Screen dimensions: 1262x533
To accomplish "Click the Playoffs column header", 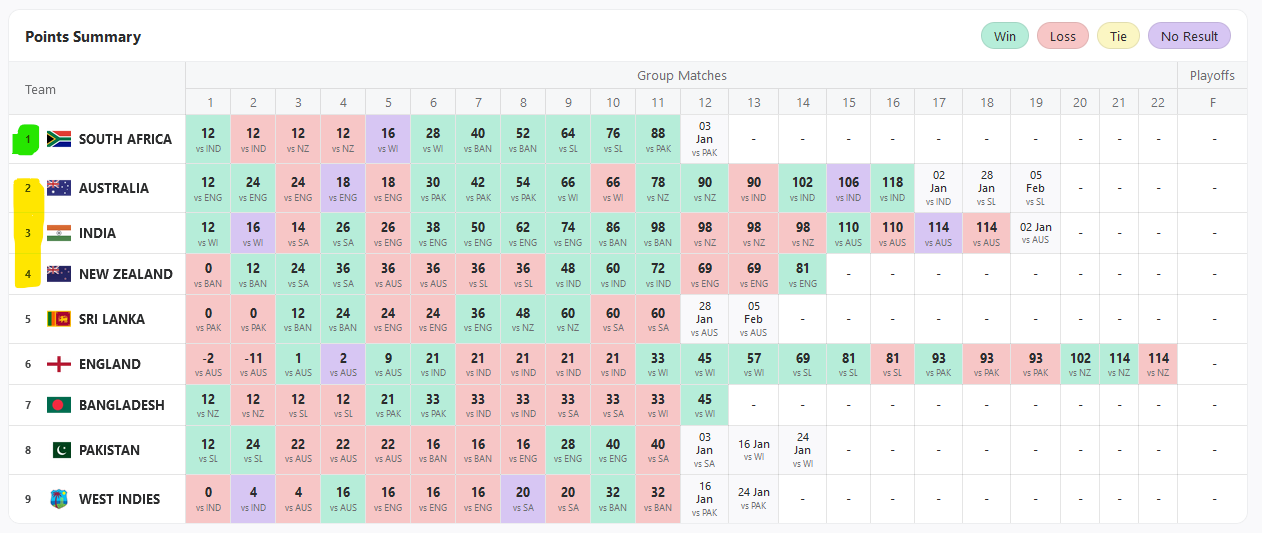I will tap(1212, 75).
